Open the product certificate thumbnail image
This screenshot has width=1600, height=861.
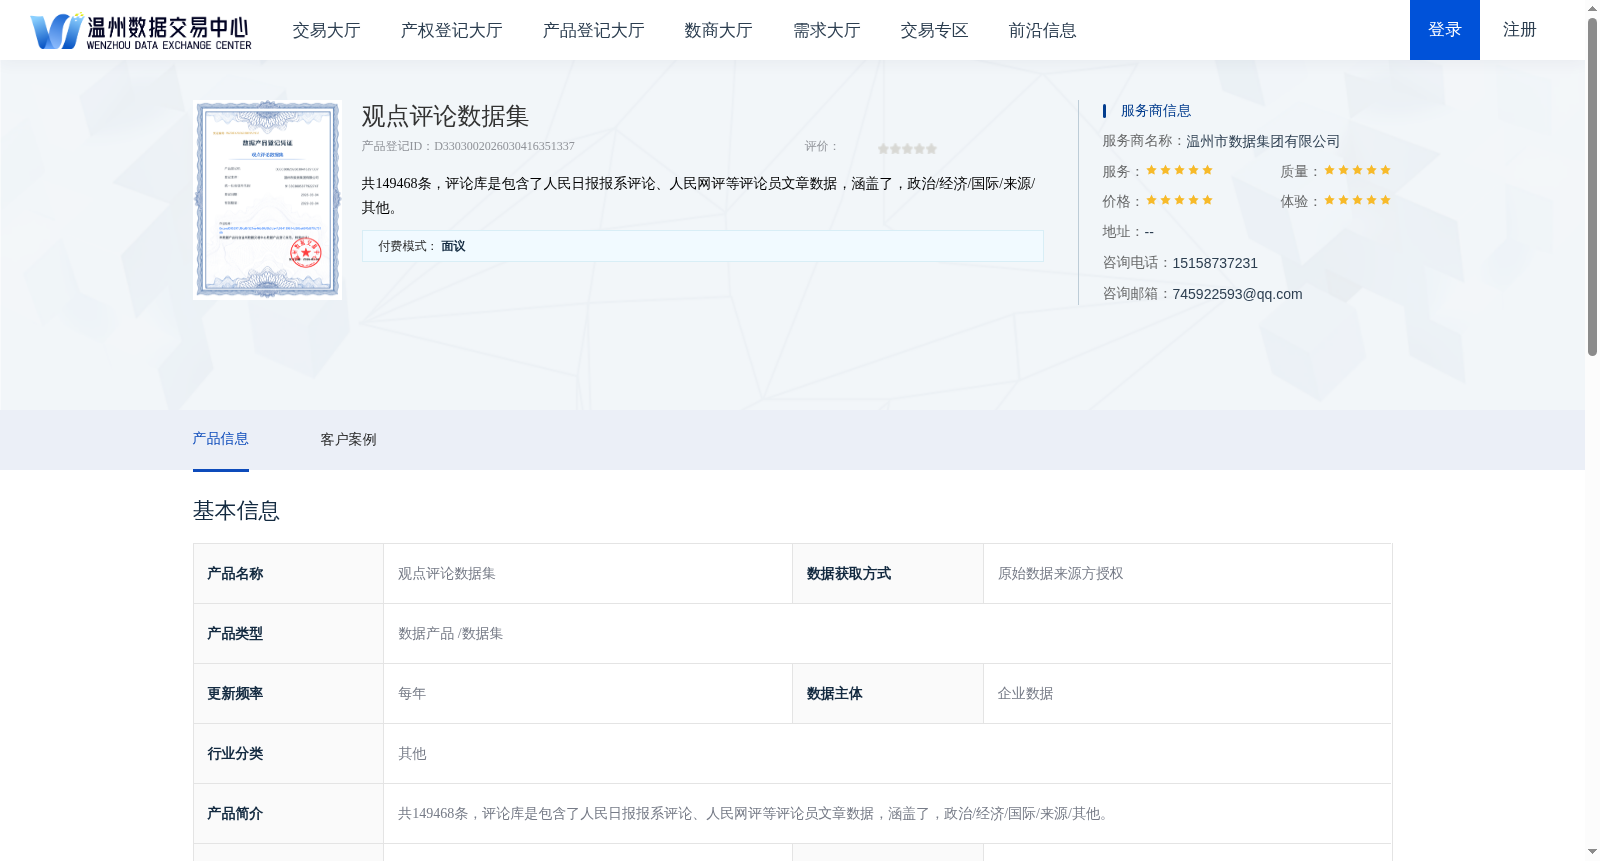(x=268, y=199)
